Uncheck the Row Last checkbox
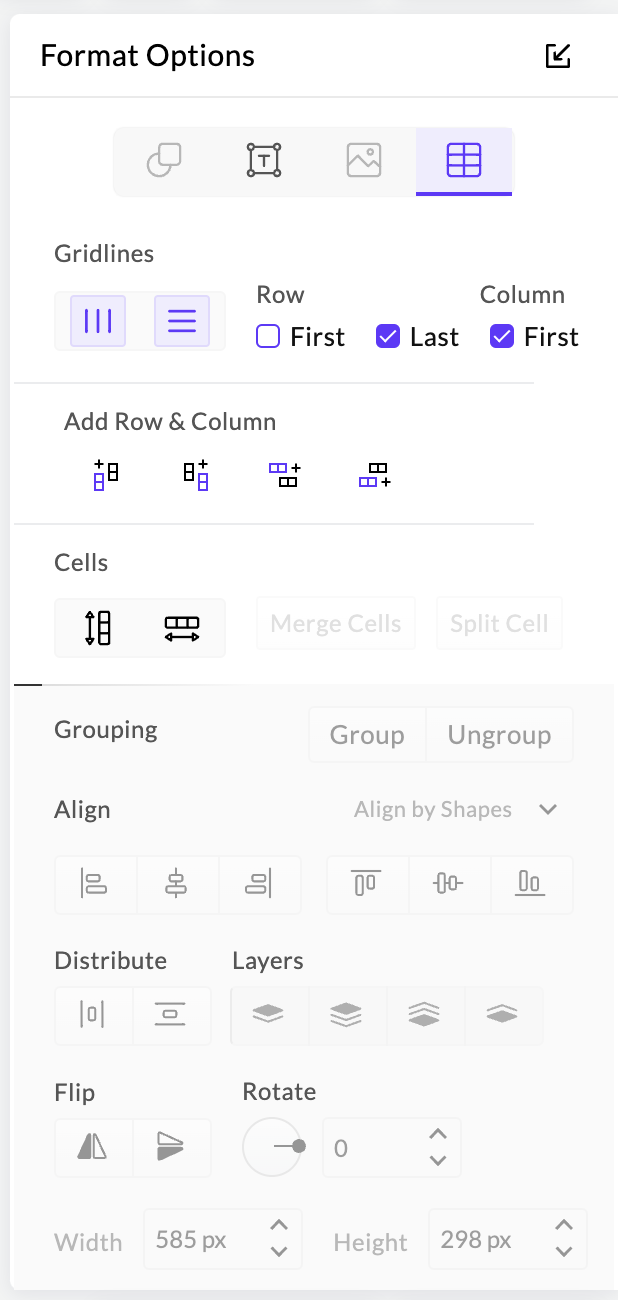618x1300 pixels. pos(388,337)
